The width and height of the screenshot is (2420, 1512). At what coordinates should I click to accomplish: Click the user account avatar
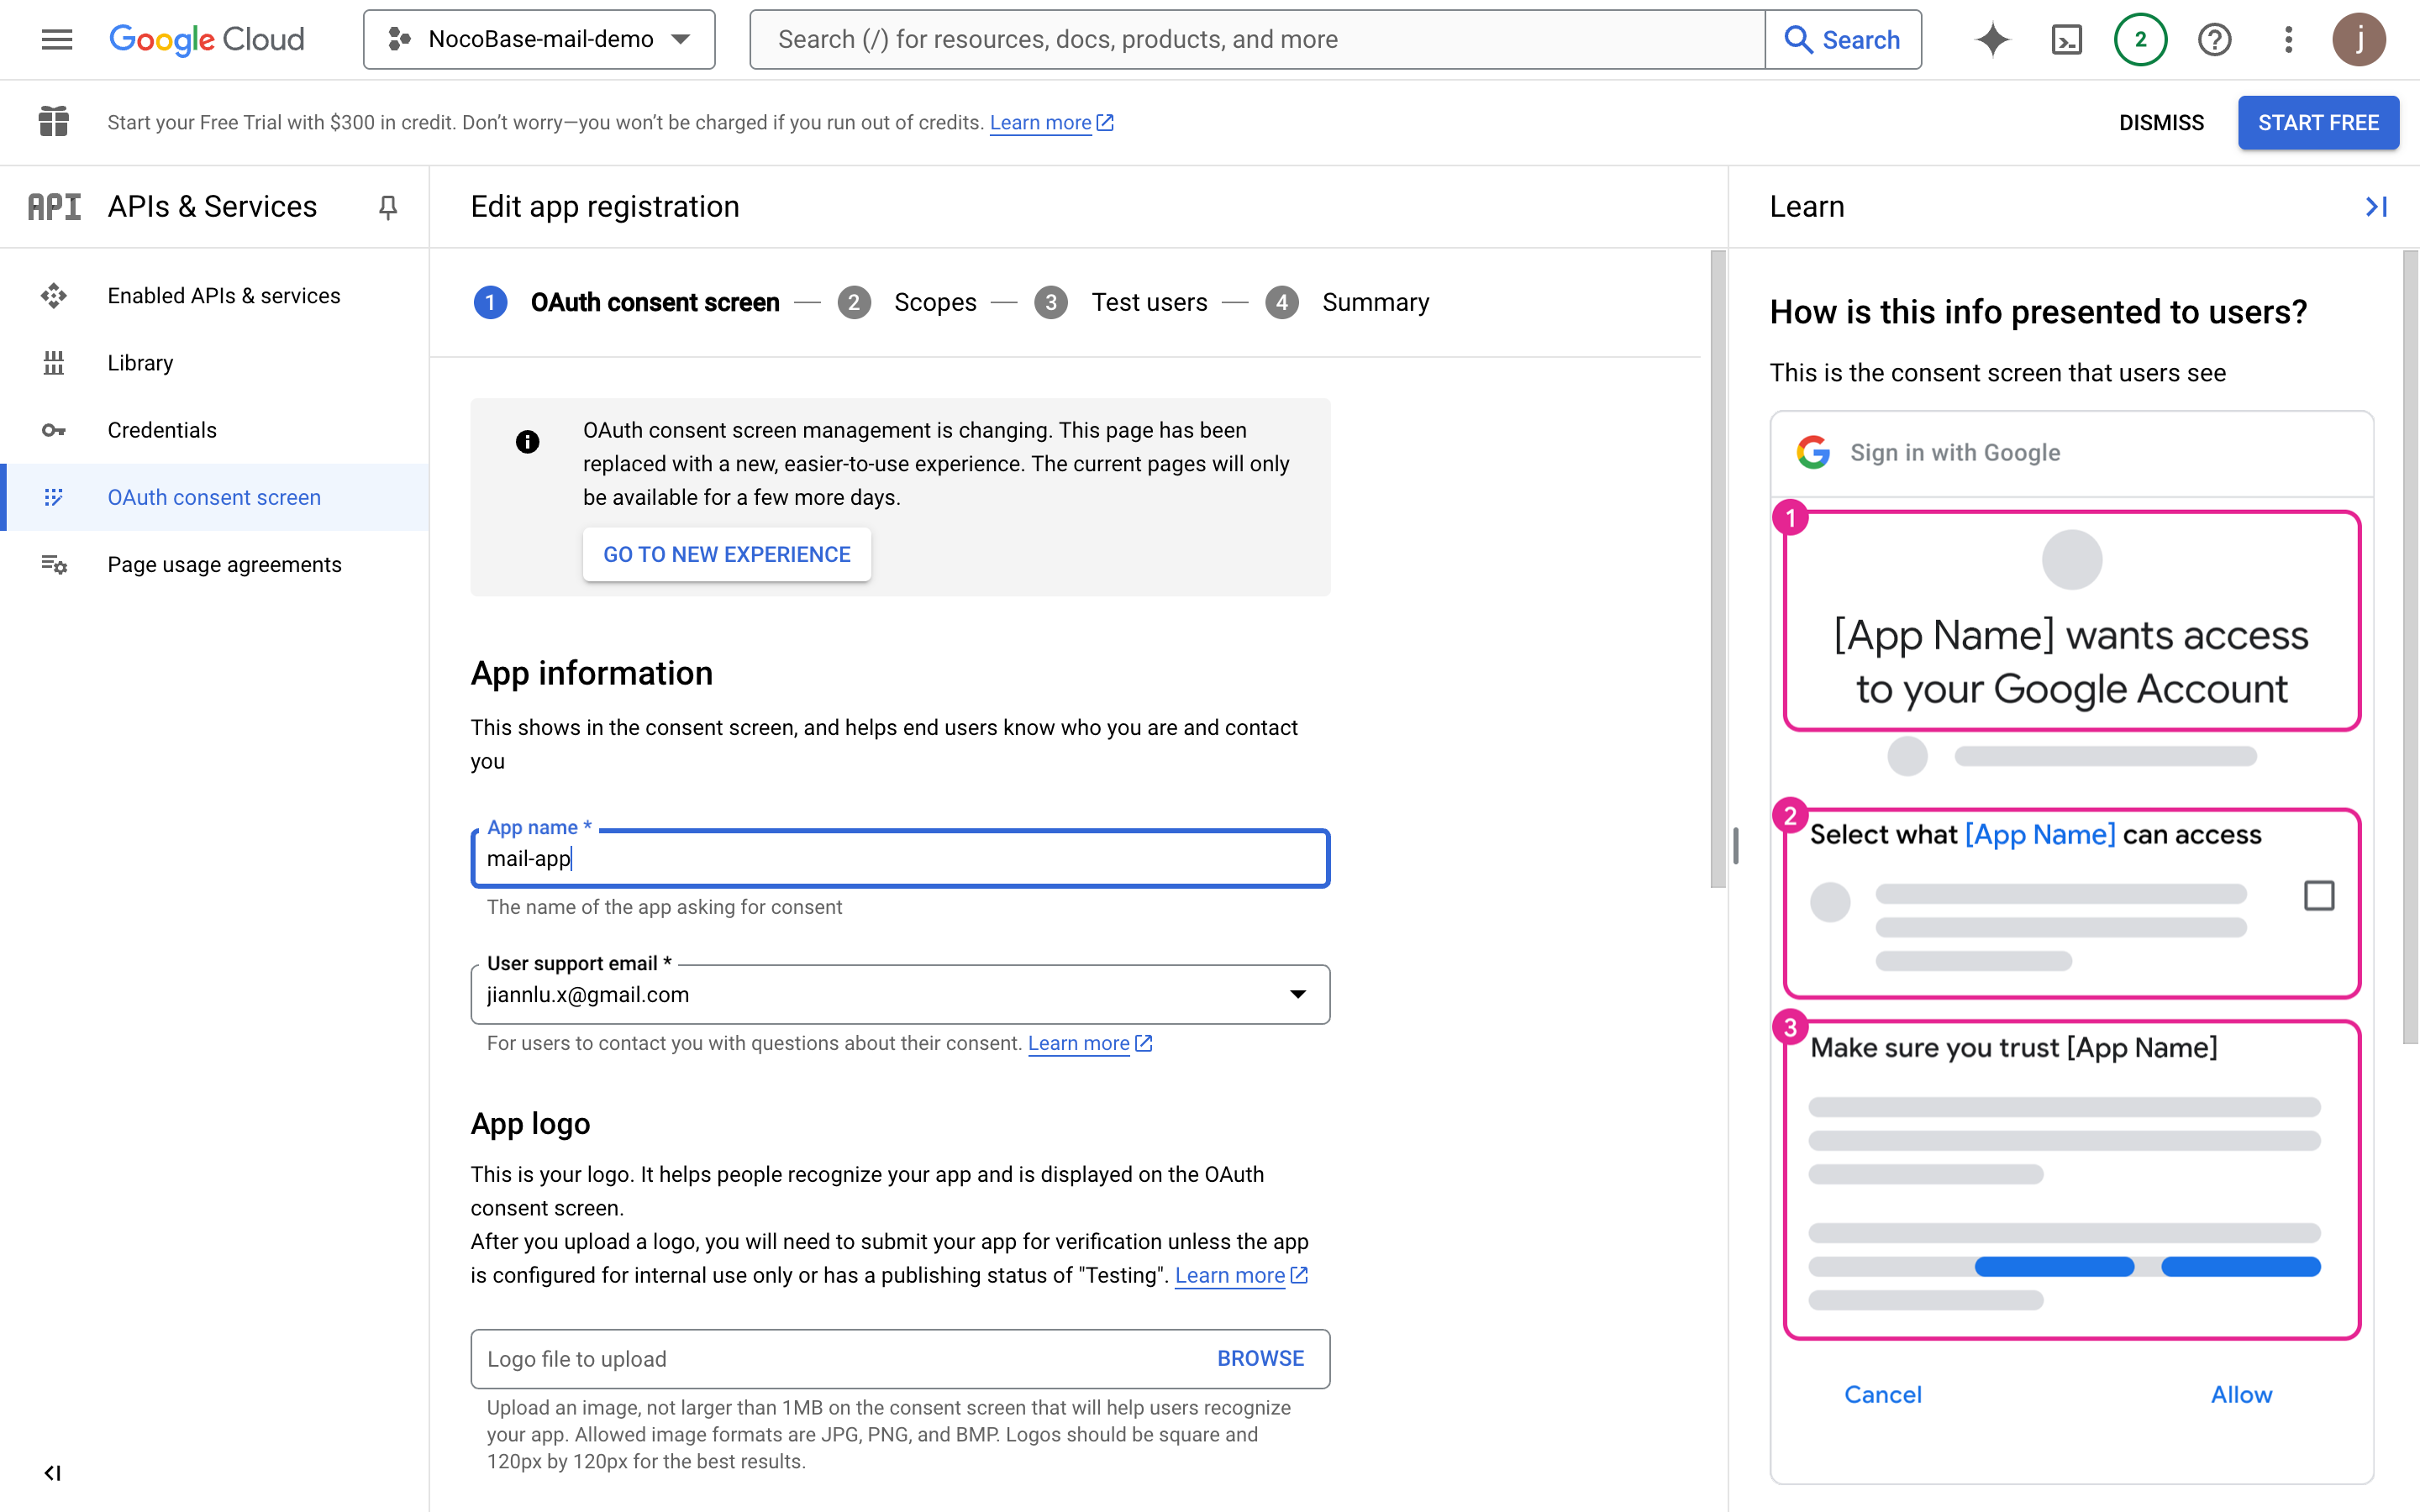click(2359, 39)
